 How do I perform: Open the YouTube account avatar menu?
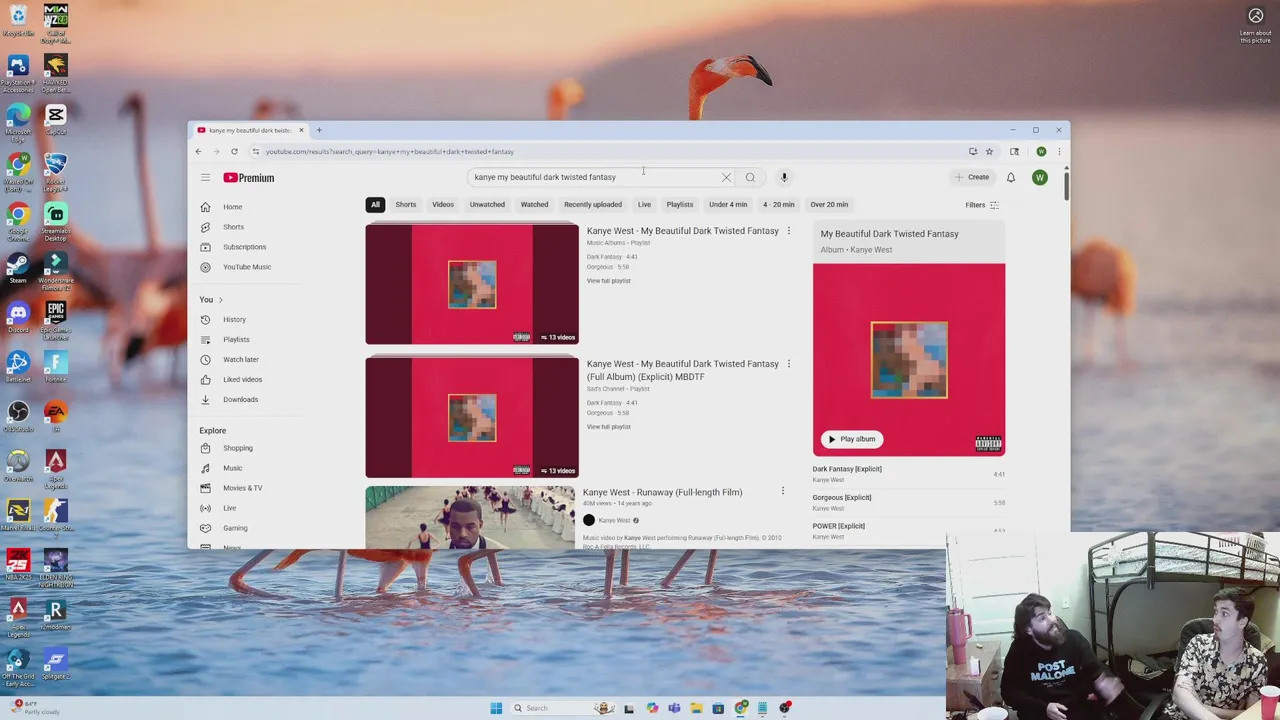1040,178
